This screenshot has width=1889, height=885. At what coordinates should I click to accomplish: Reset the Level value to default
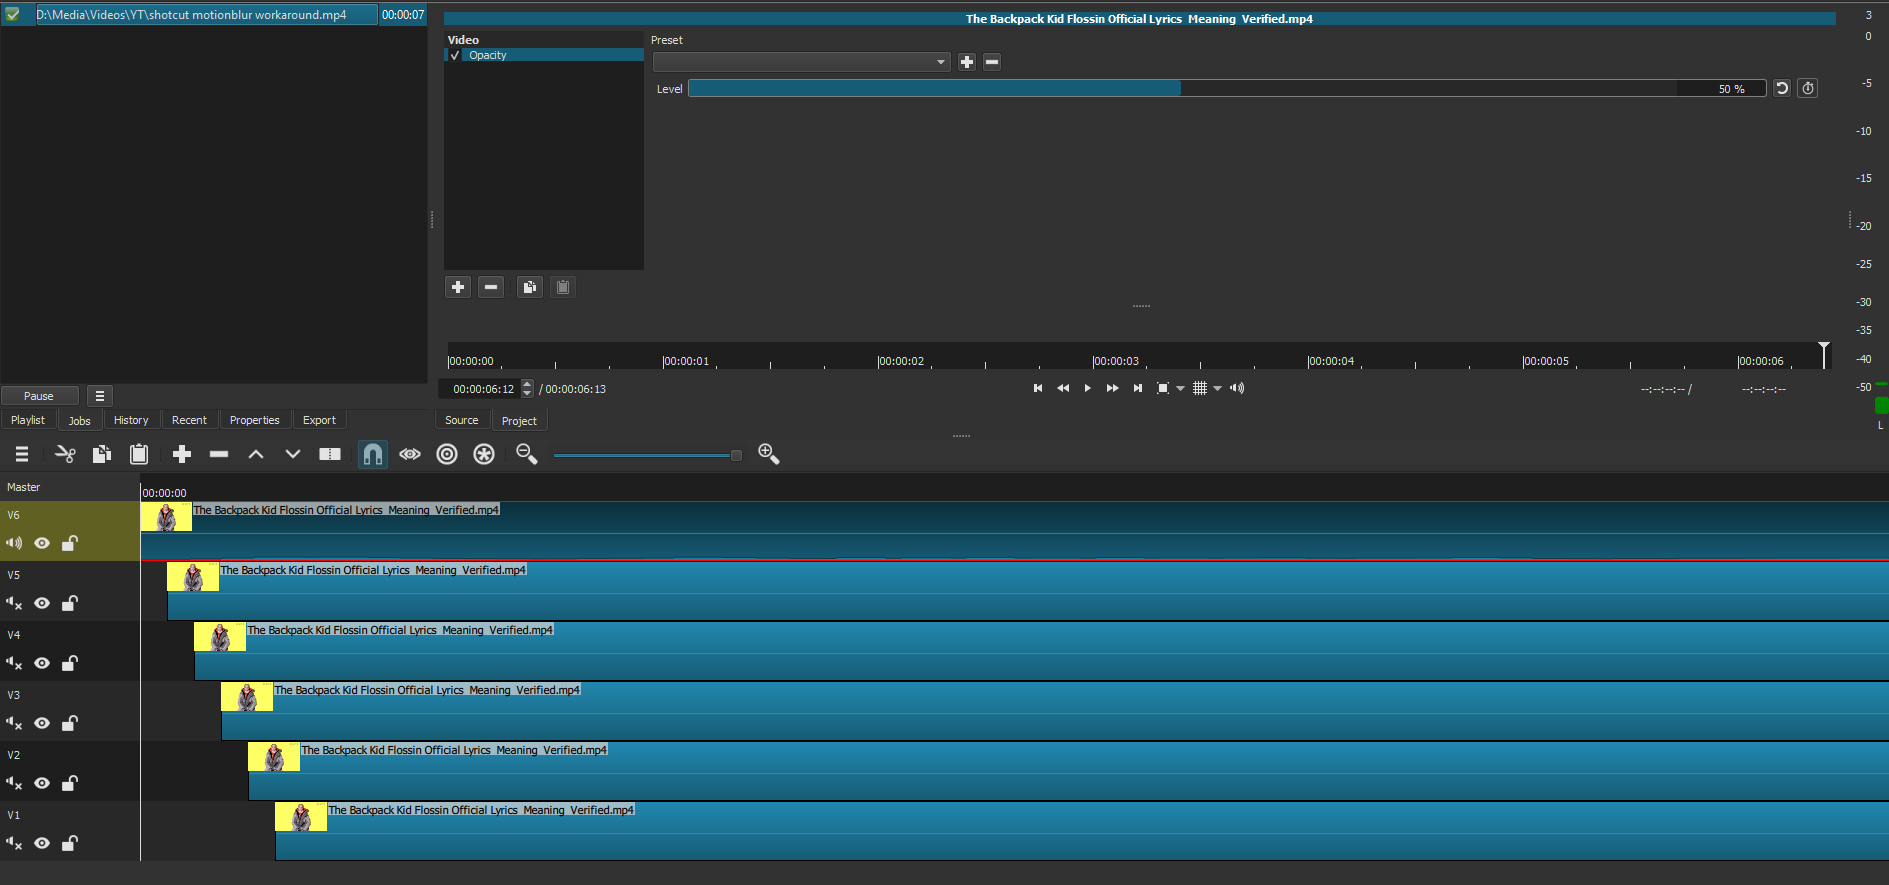(1781, 89)
